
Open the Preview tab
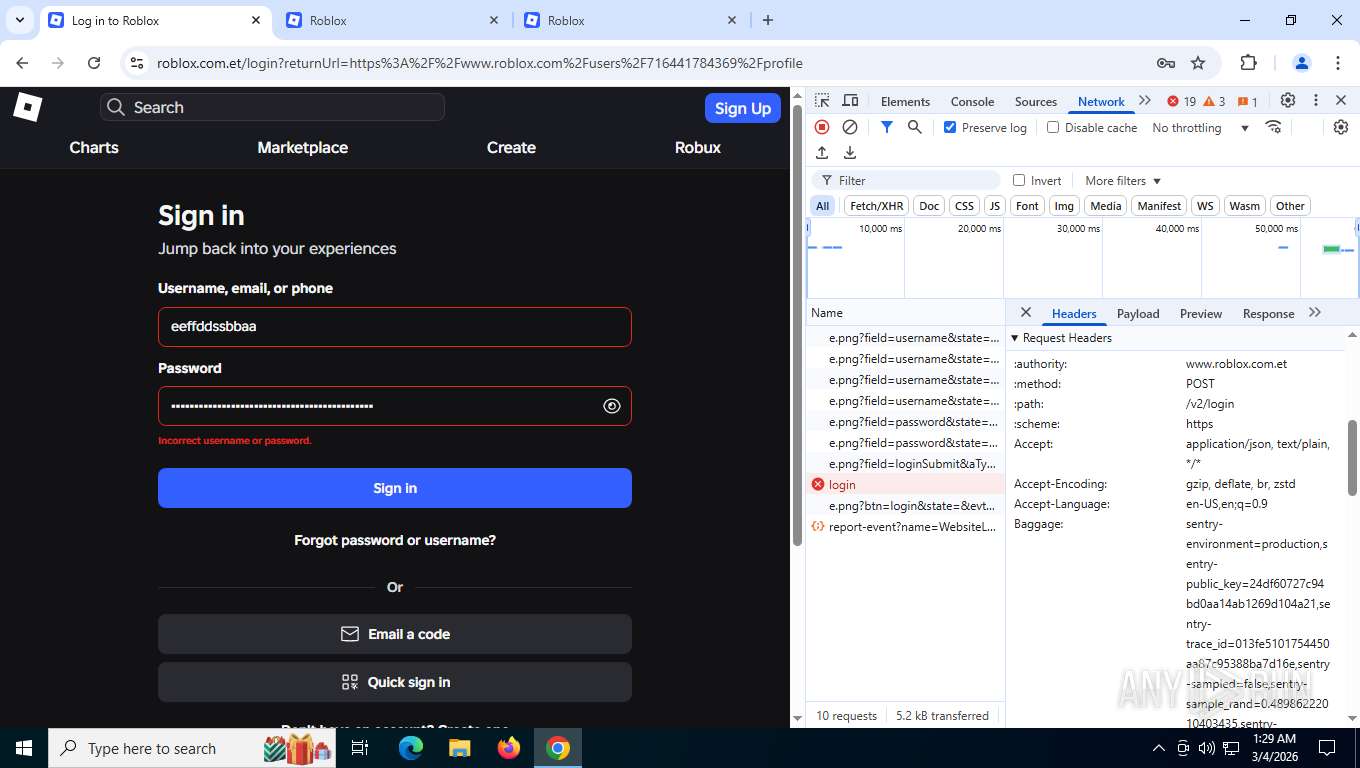pyautogui.click(x=1200, y=313)
